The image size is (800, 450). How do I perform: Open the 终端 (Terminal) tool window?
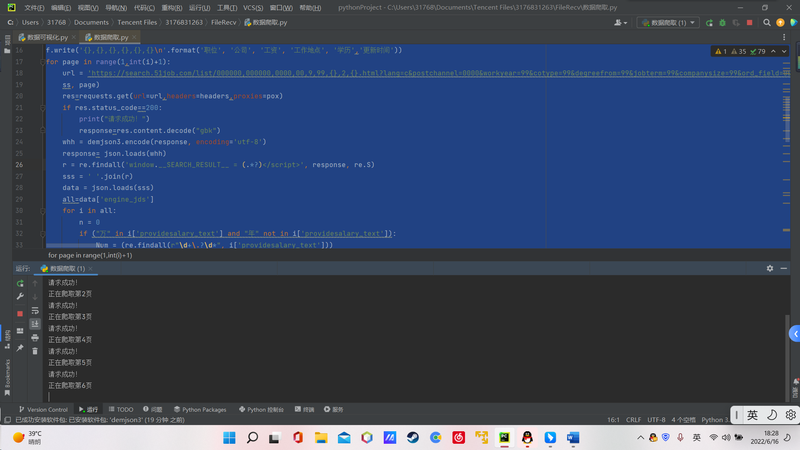pyautogui.click(x=305, y=409)
